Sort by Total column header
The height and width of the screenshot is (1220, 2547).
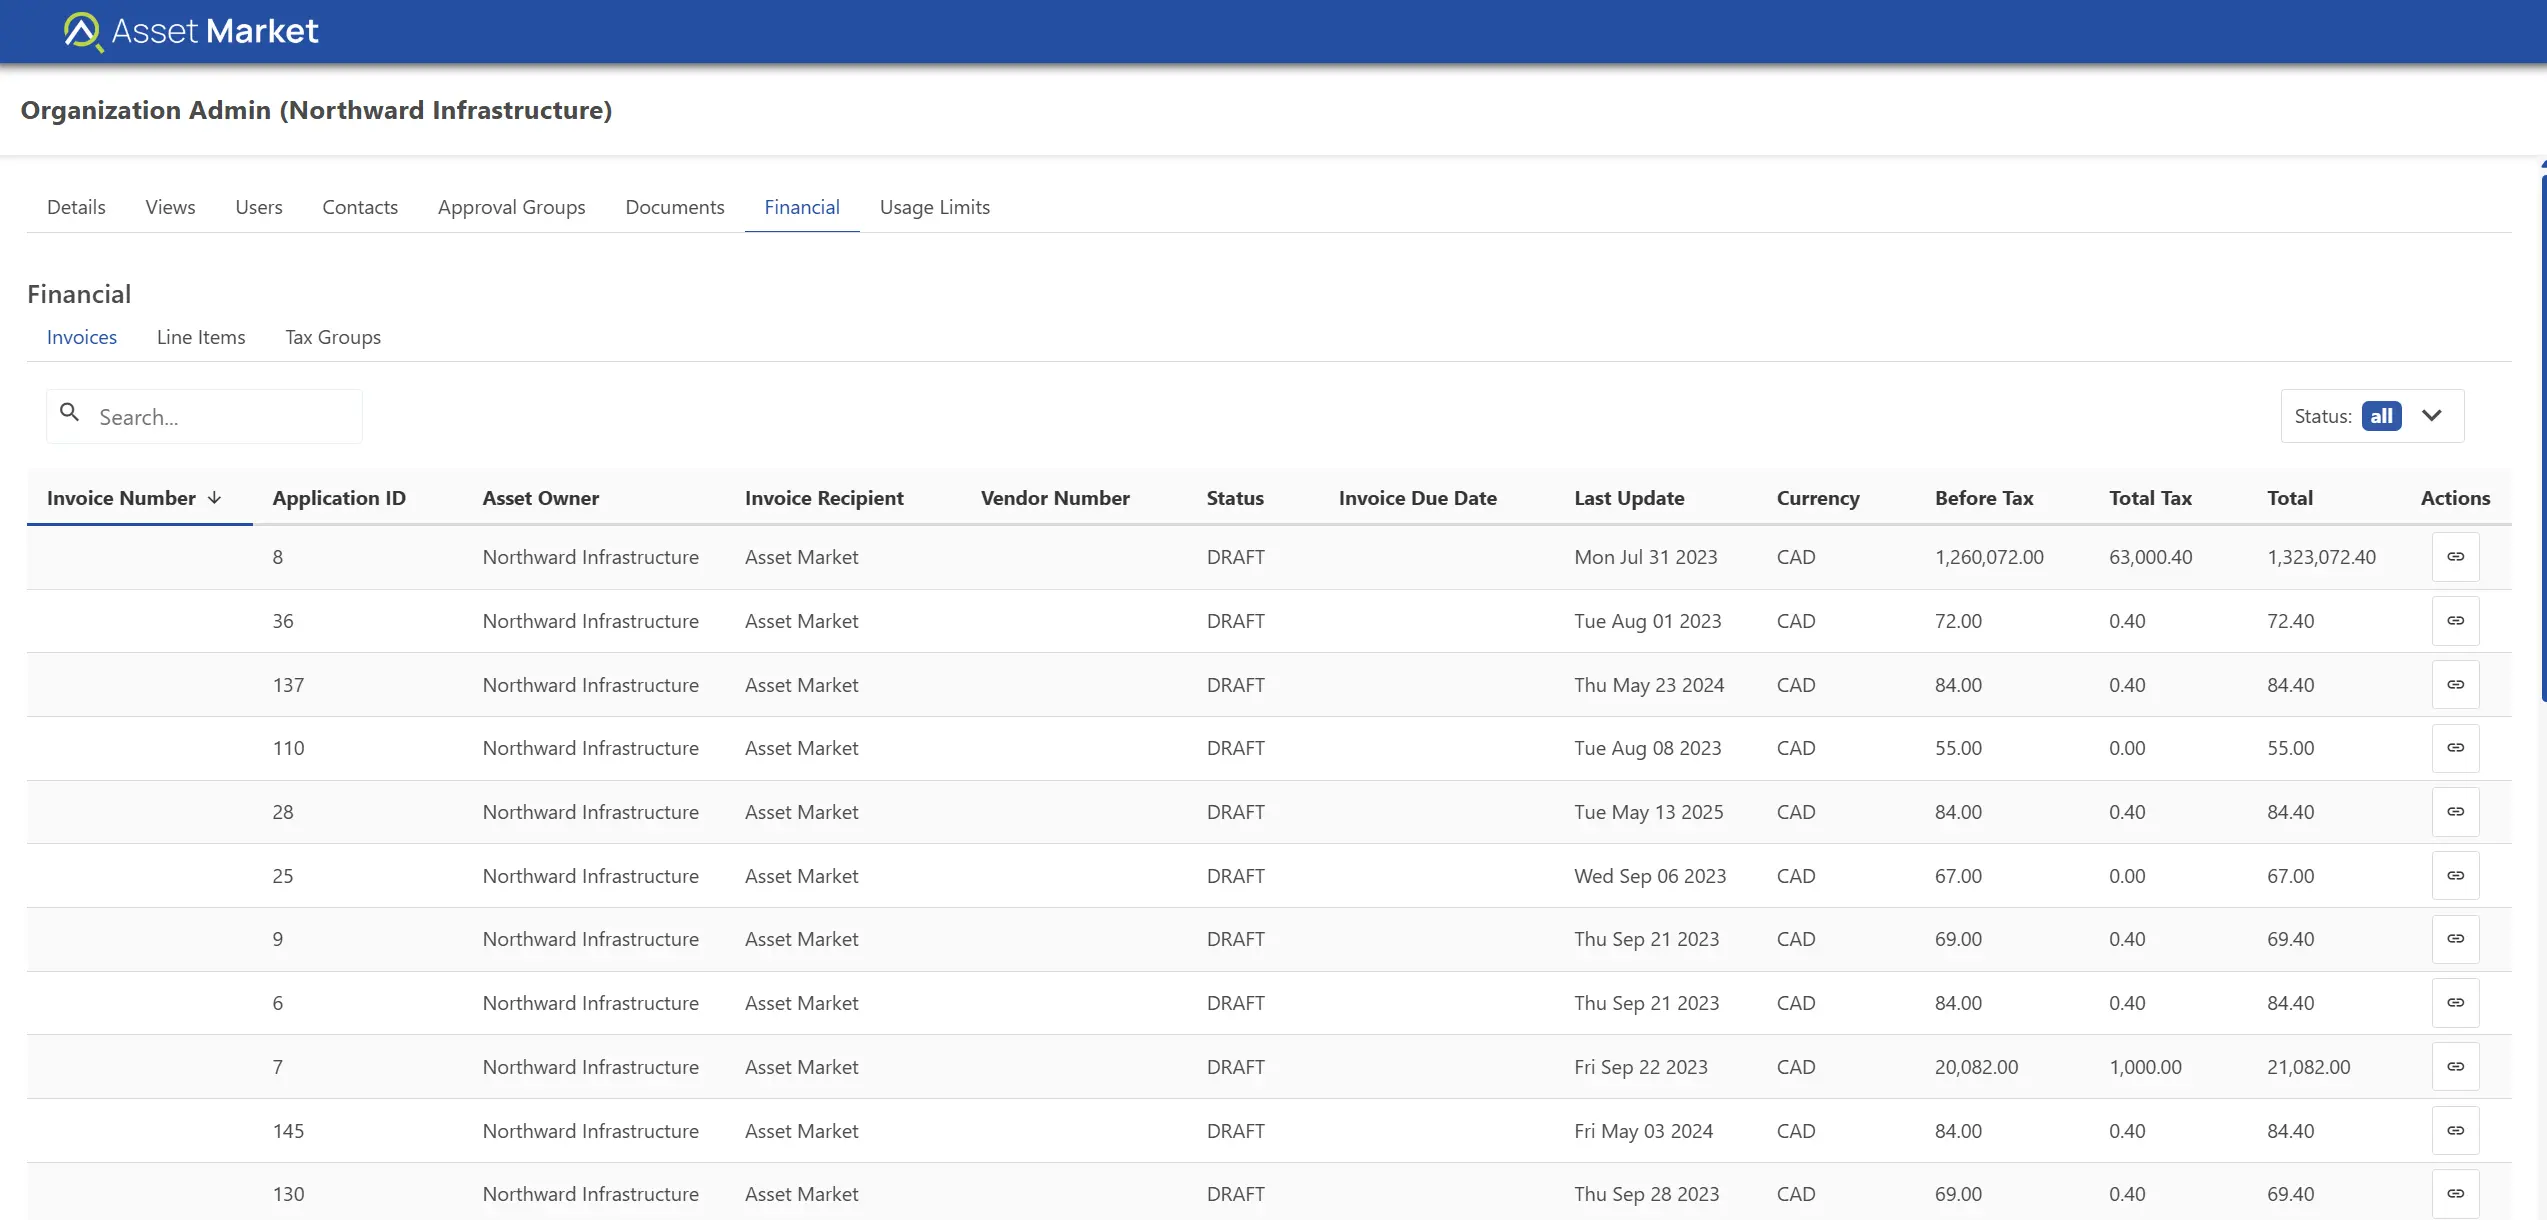(x=2290, y=498)
